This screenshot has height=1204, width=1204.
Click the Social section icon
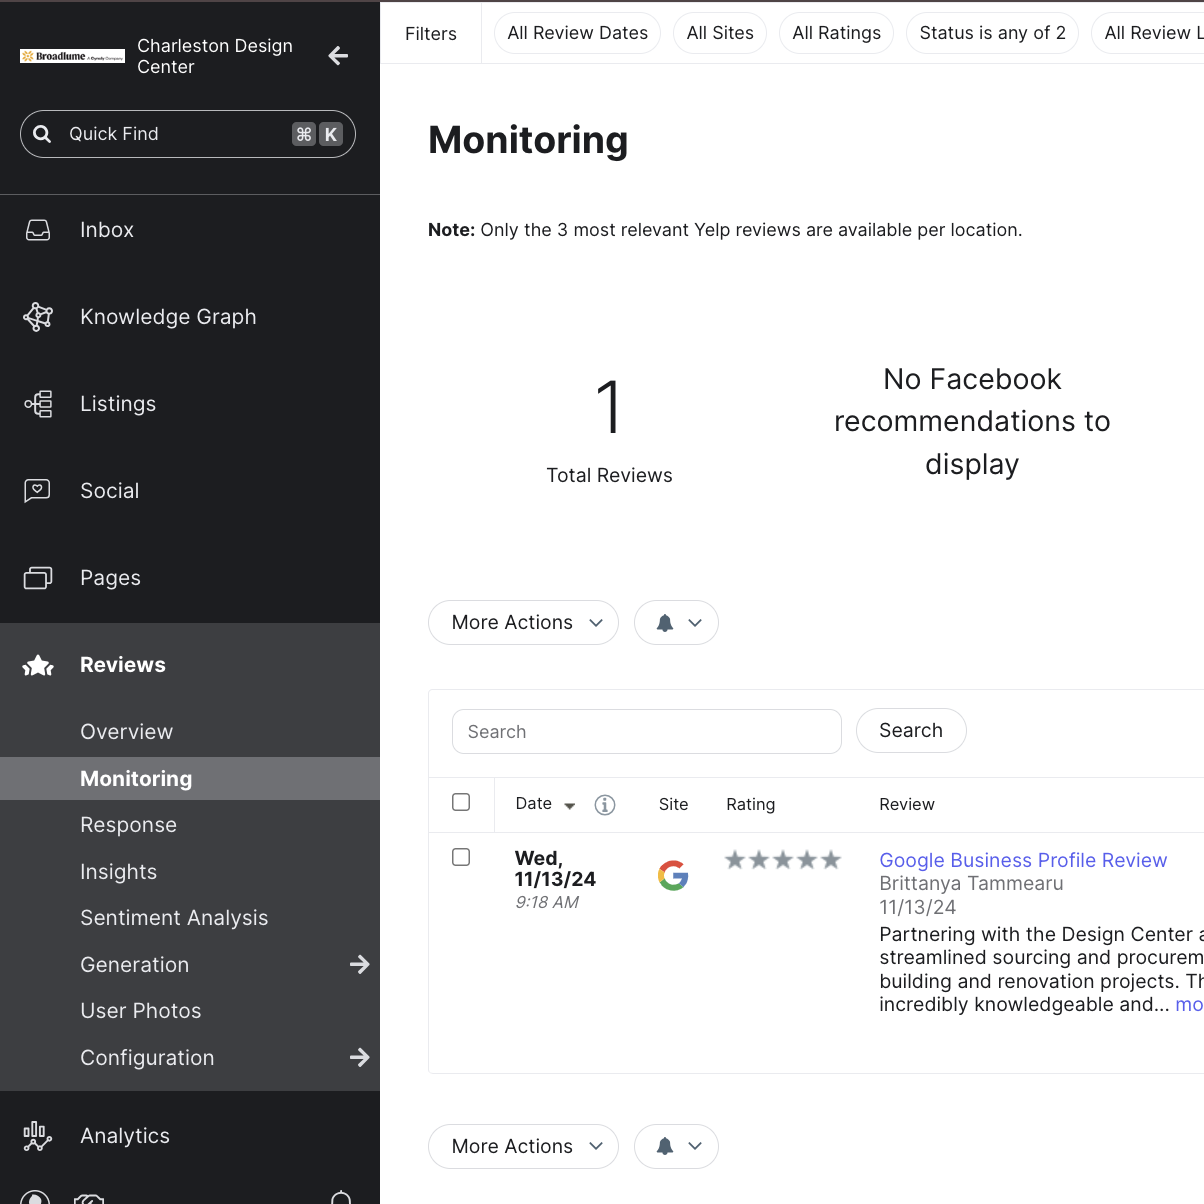[37, 490]
